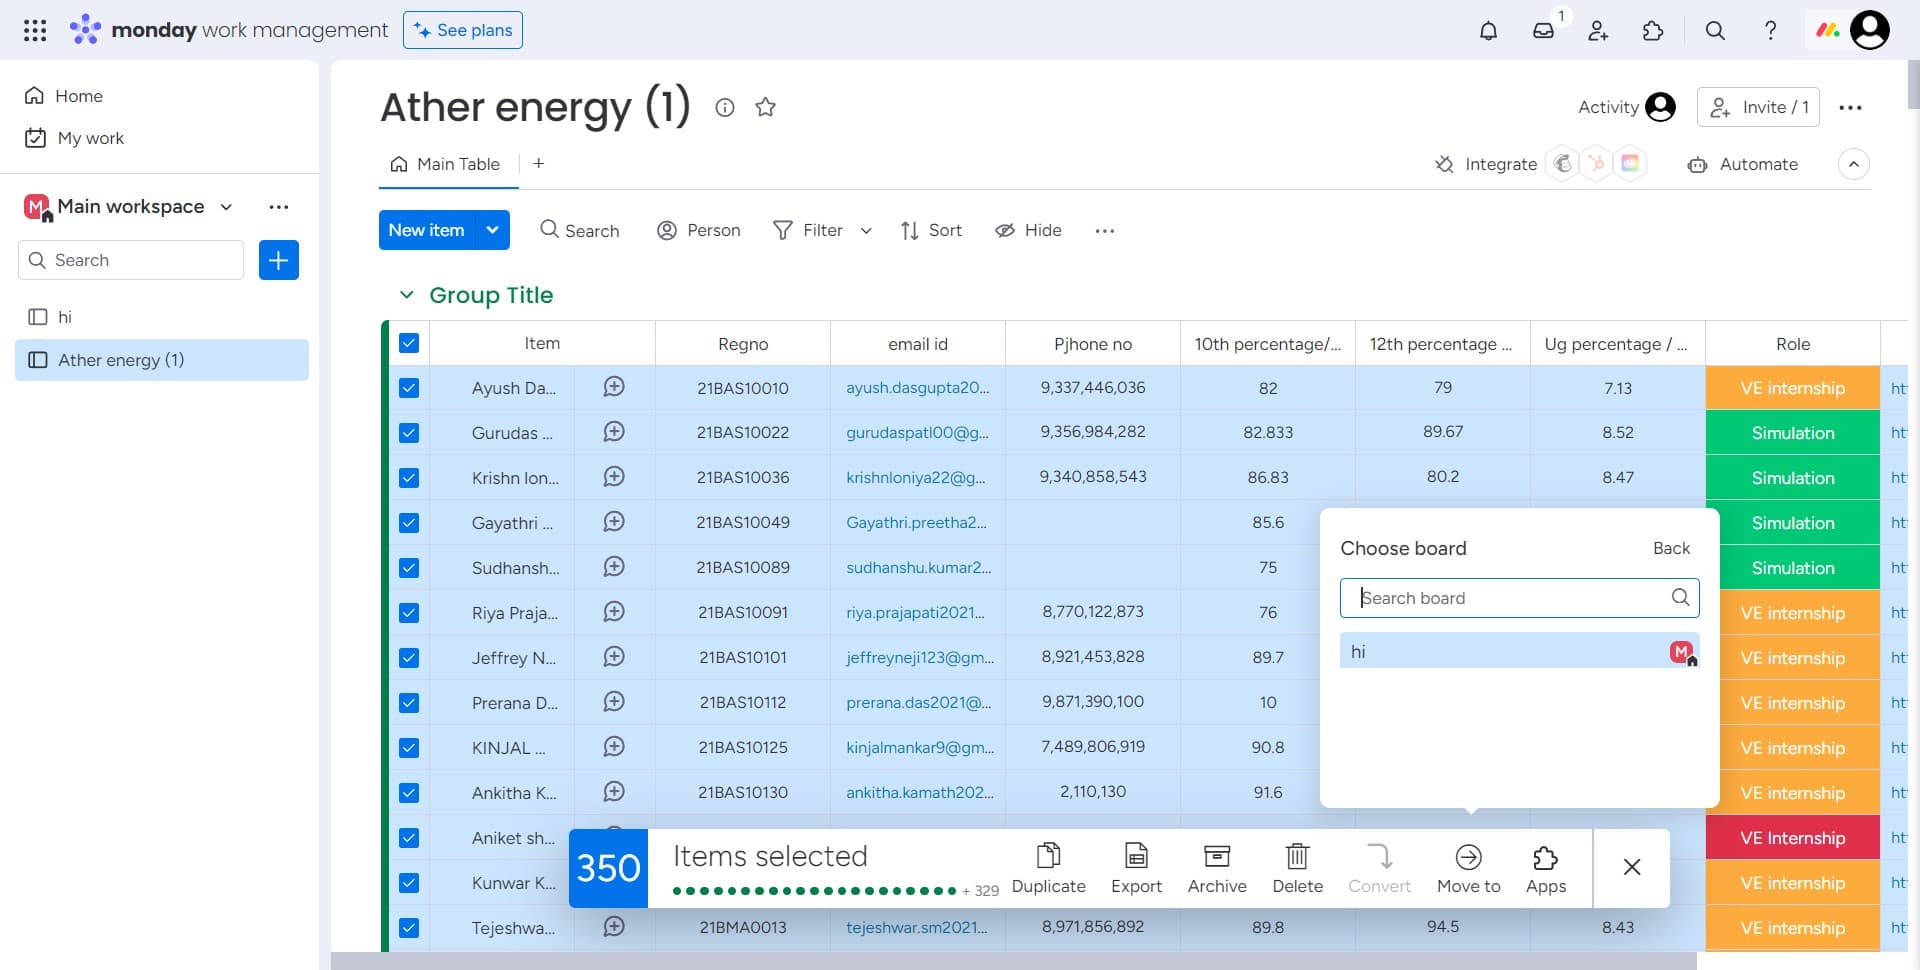Open the New item dropdown arrow
This screenshot has width=1920, height=970.
(x=492, y=230)
